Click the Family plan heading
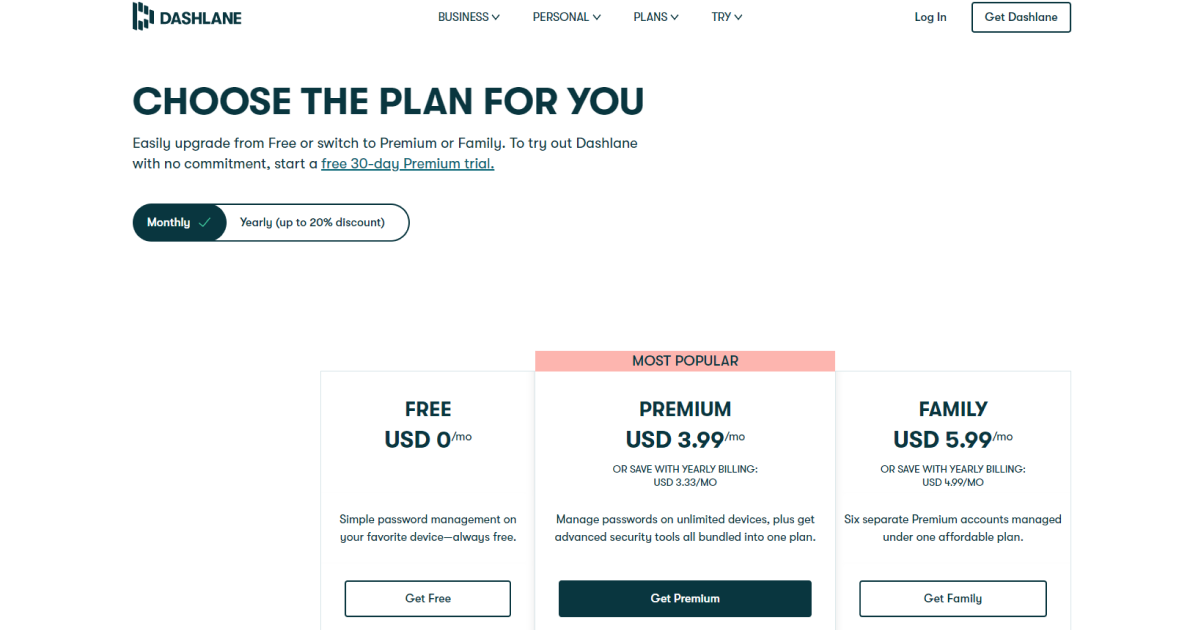The width and height of the screenshot is (1200, 630). [x=953, y=409]
